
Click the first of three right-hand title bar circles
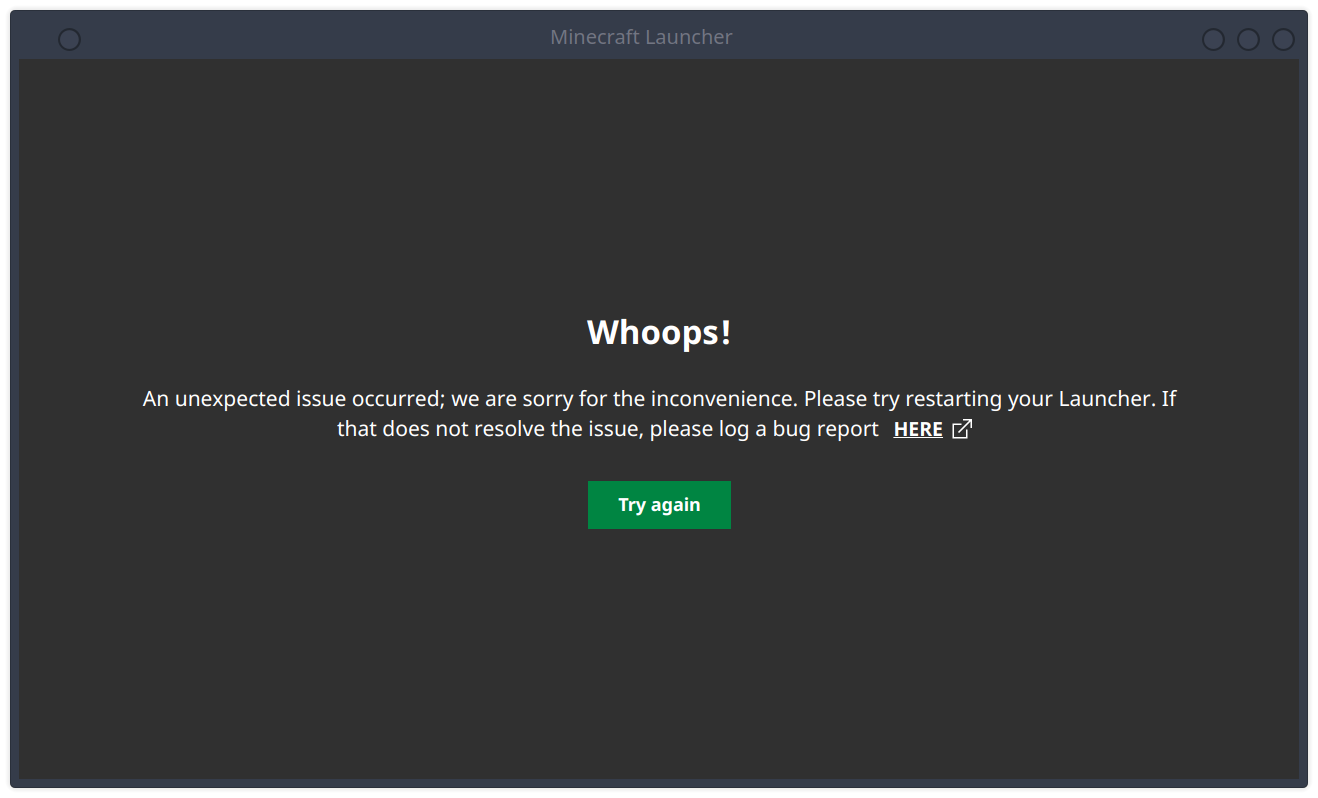(x=1213, y=39)
